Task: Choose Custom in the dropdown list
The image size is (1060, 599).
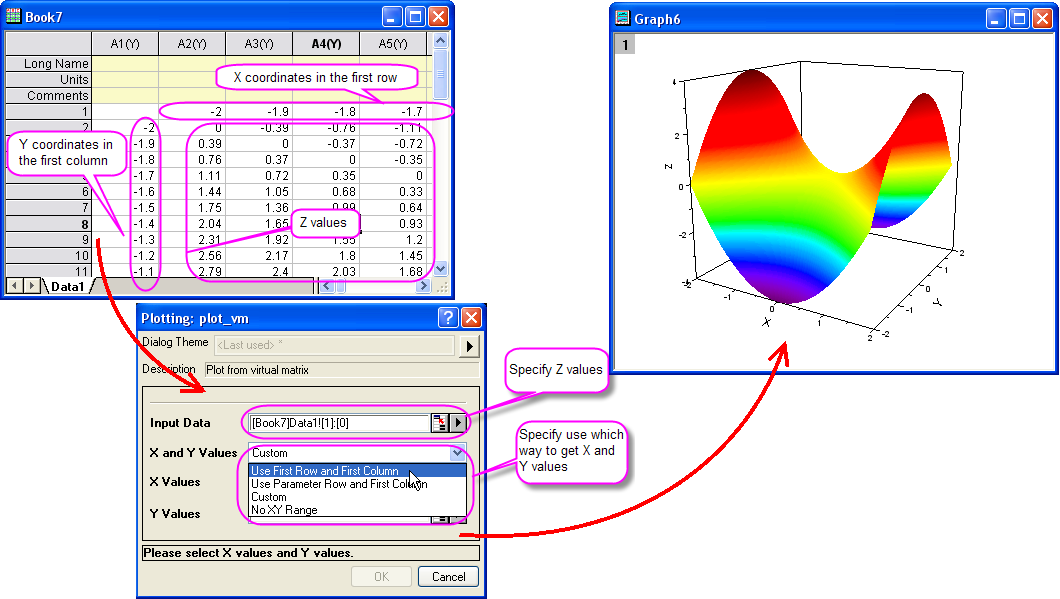Action: [x=358, y=497]
